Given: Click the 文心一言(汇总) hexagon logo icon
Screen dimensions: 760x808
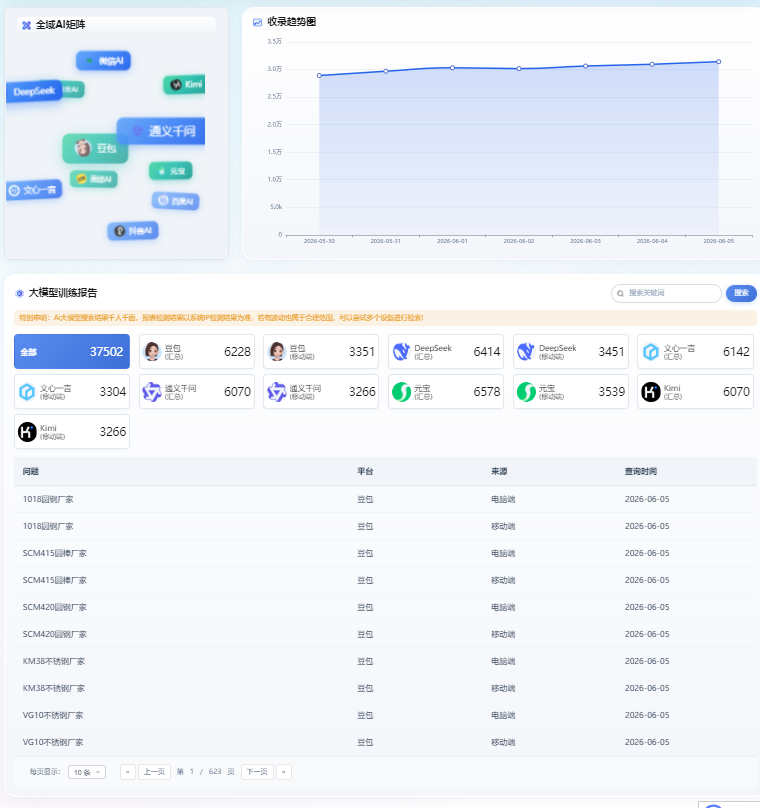Looking at the screenshot, I should click(651, 351).
